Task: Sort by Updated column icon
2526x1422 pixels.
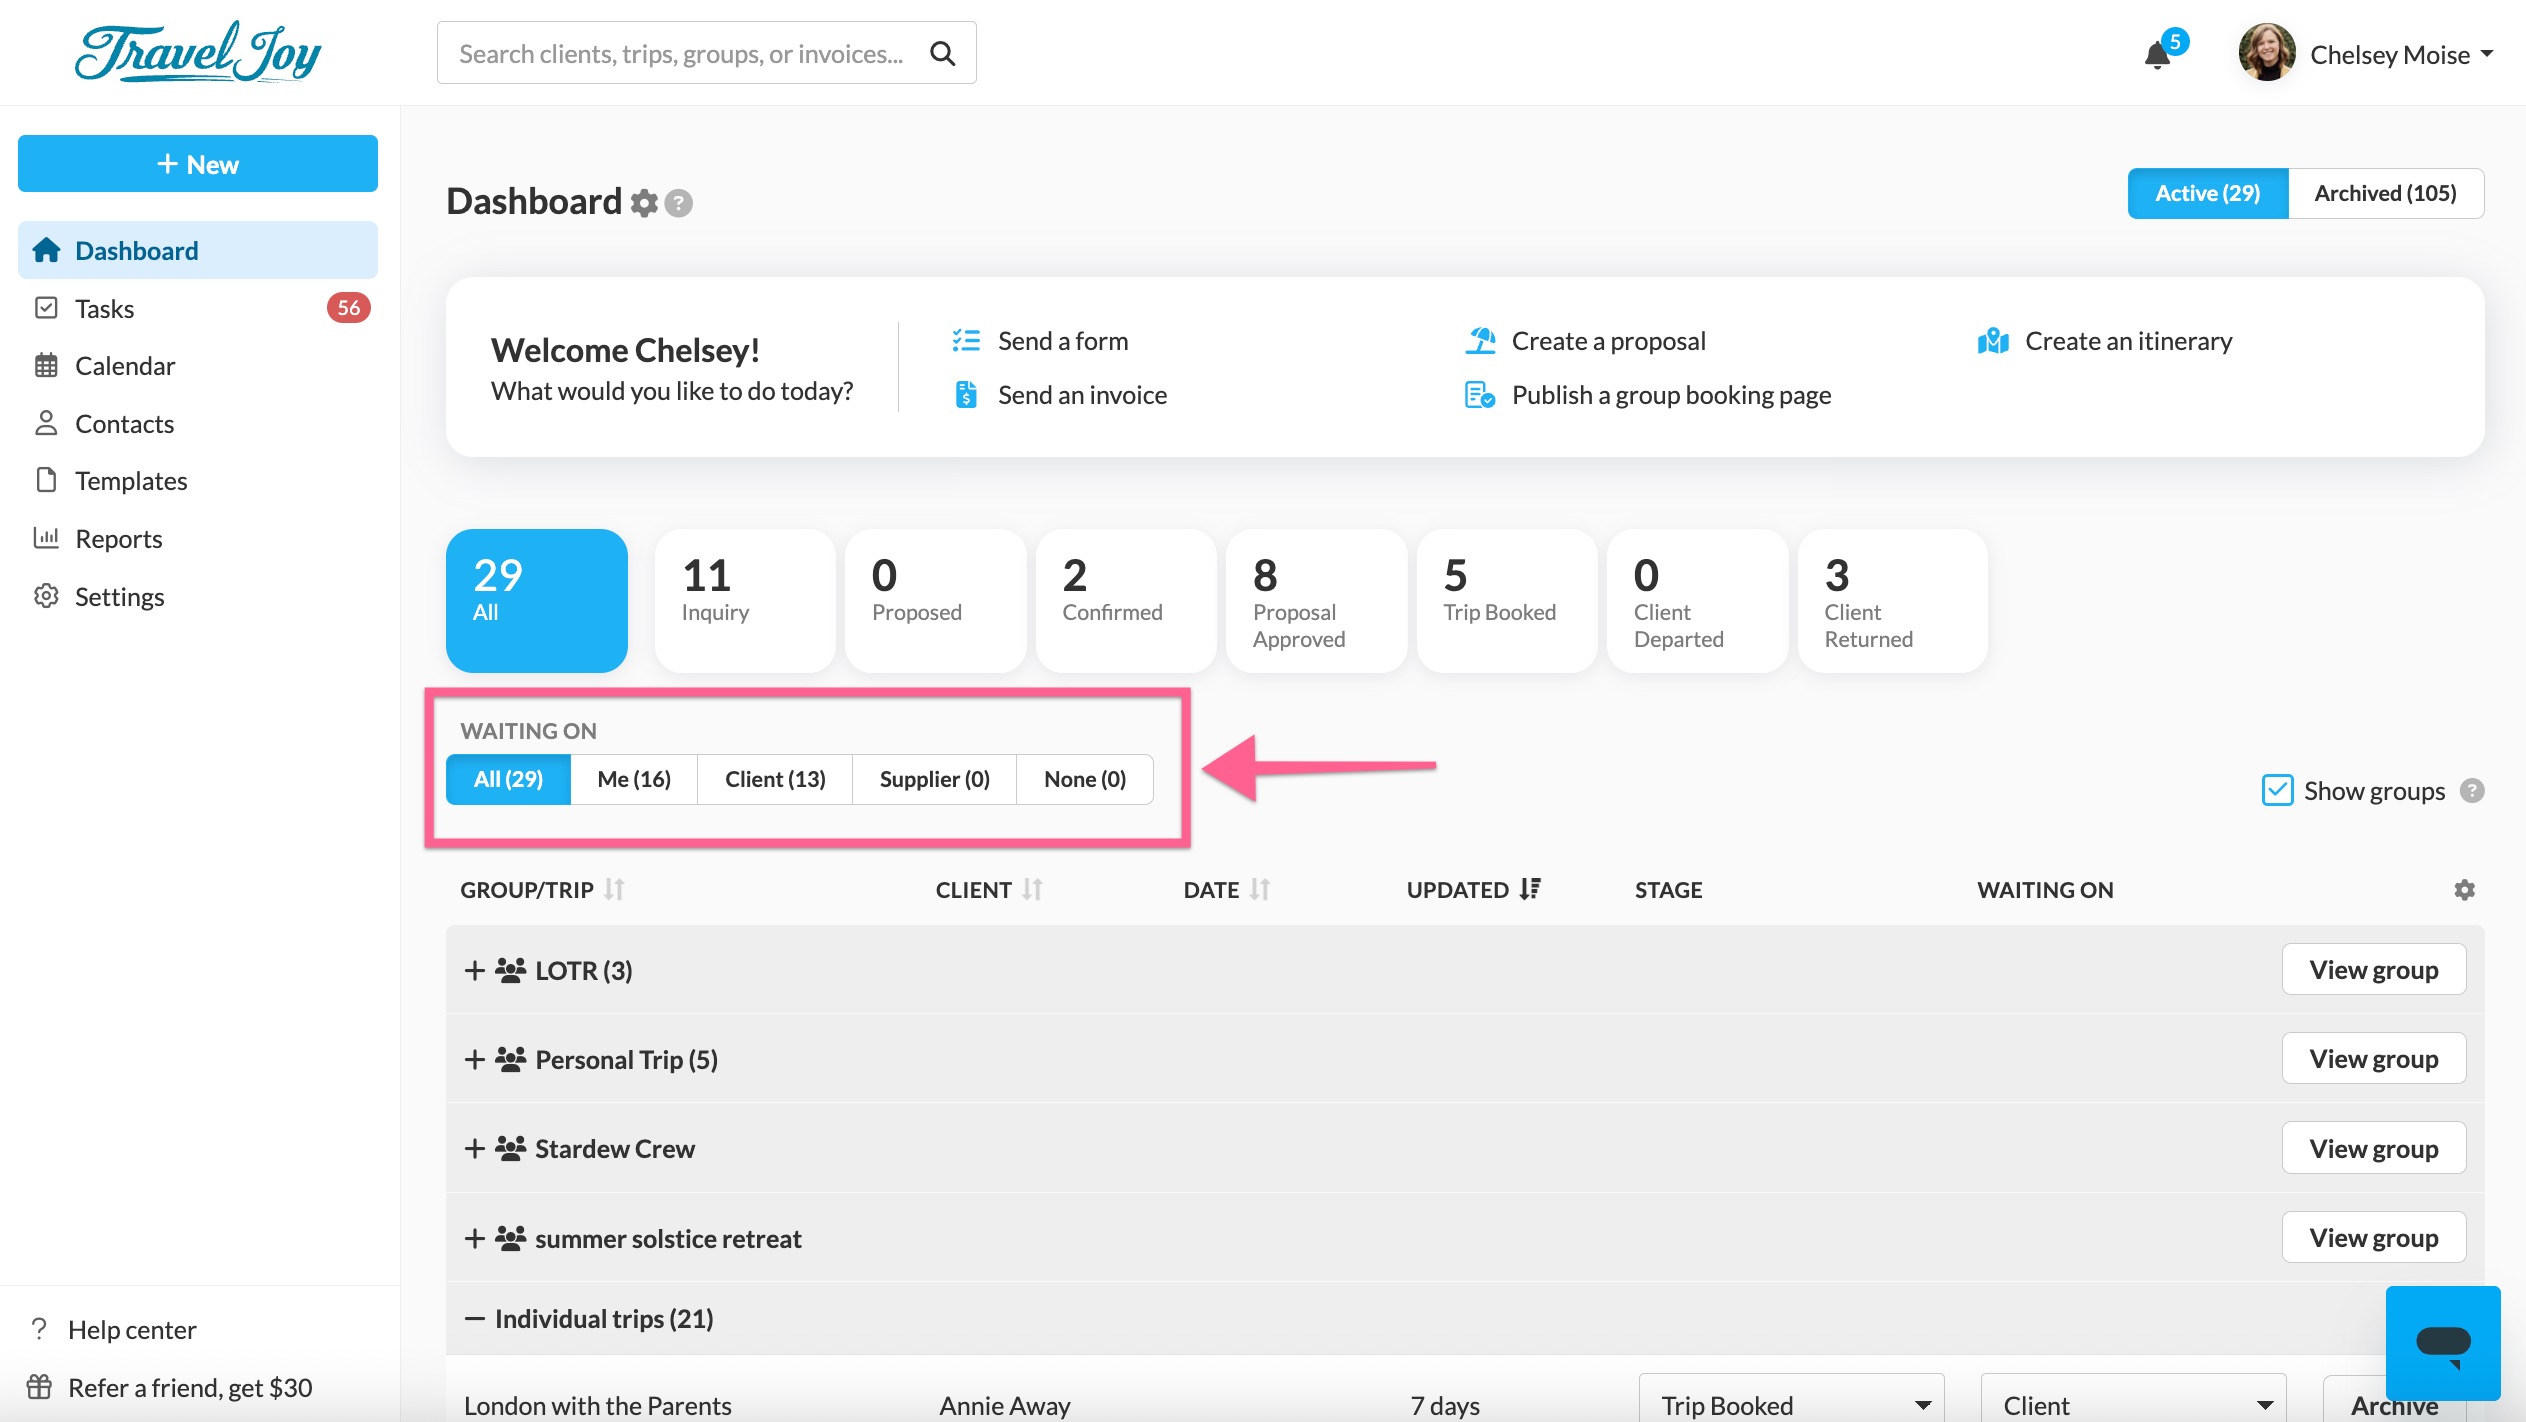Action: [1530, 889]
